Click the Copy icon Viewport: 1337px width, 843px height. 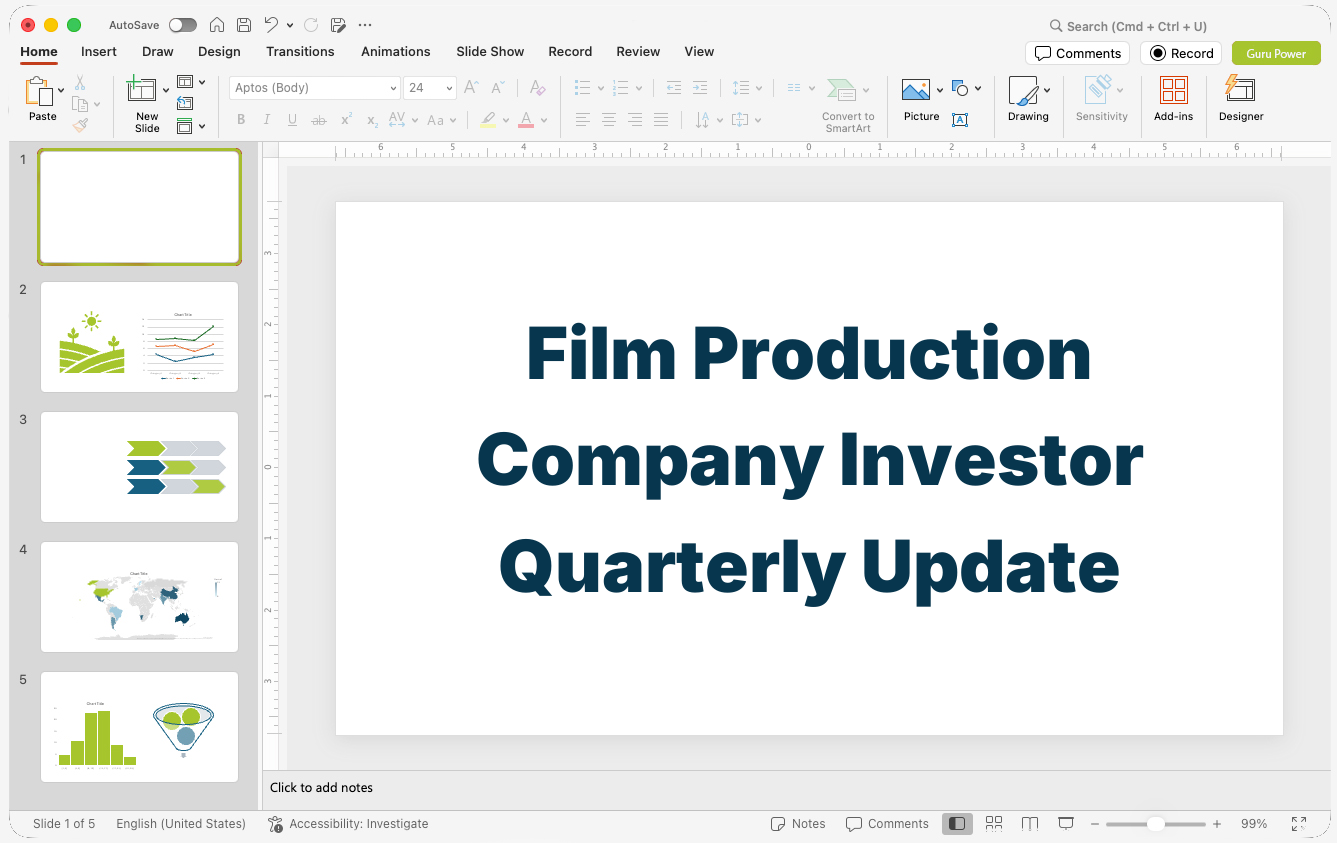pos(80,104)
